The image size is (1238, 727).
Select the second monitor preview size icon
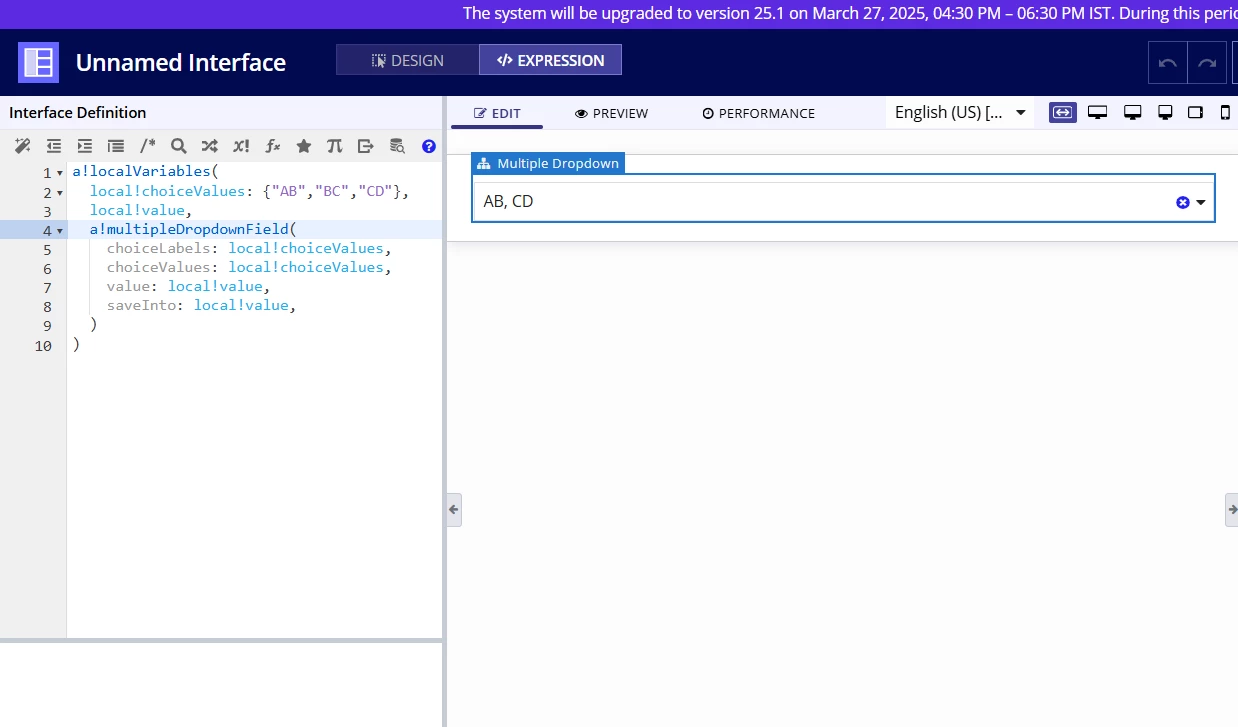[1133, 112]
